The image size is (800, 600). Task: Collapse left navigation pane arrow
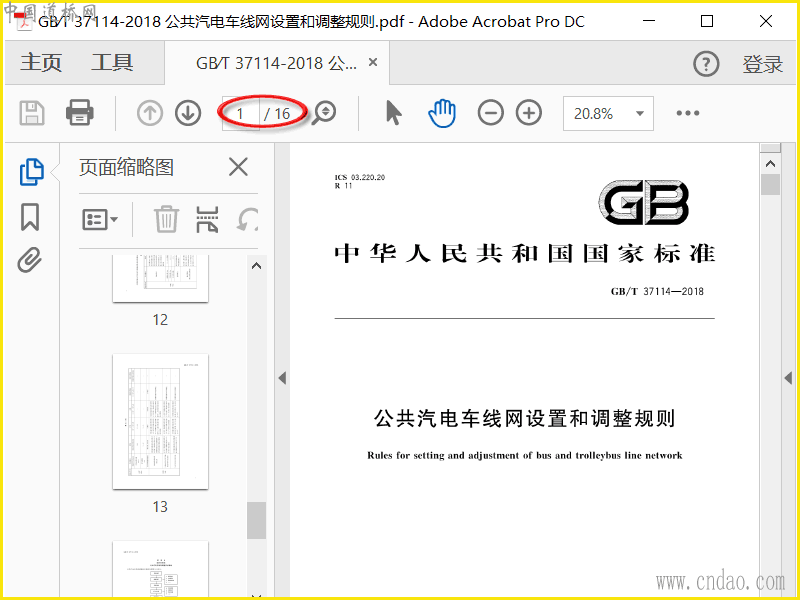282,378
